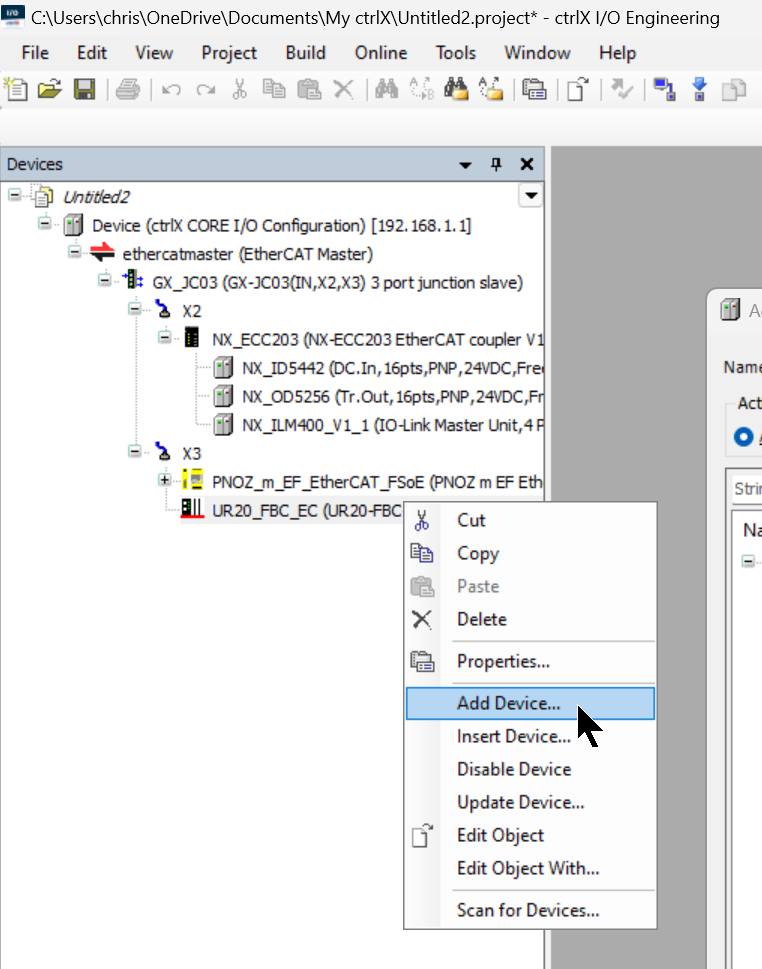Choose Scan for Devices... in context menu
The width and height of the screenshot is (762, 969).
point(530,910)
